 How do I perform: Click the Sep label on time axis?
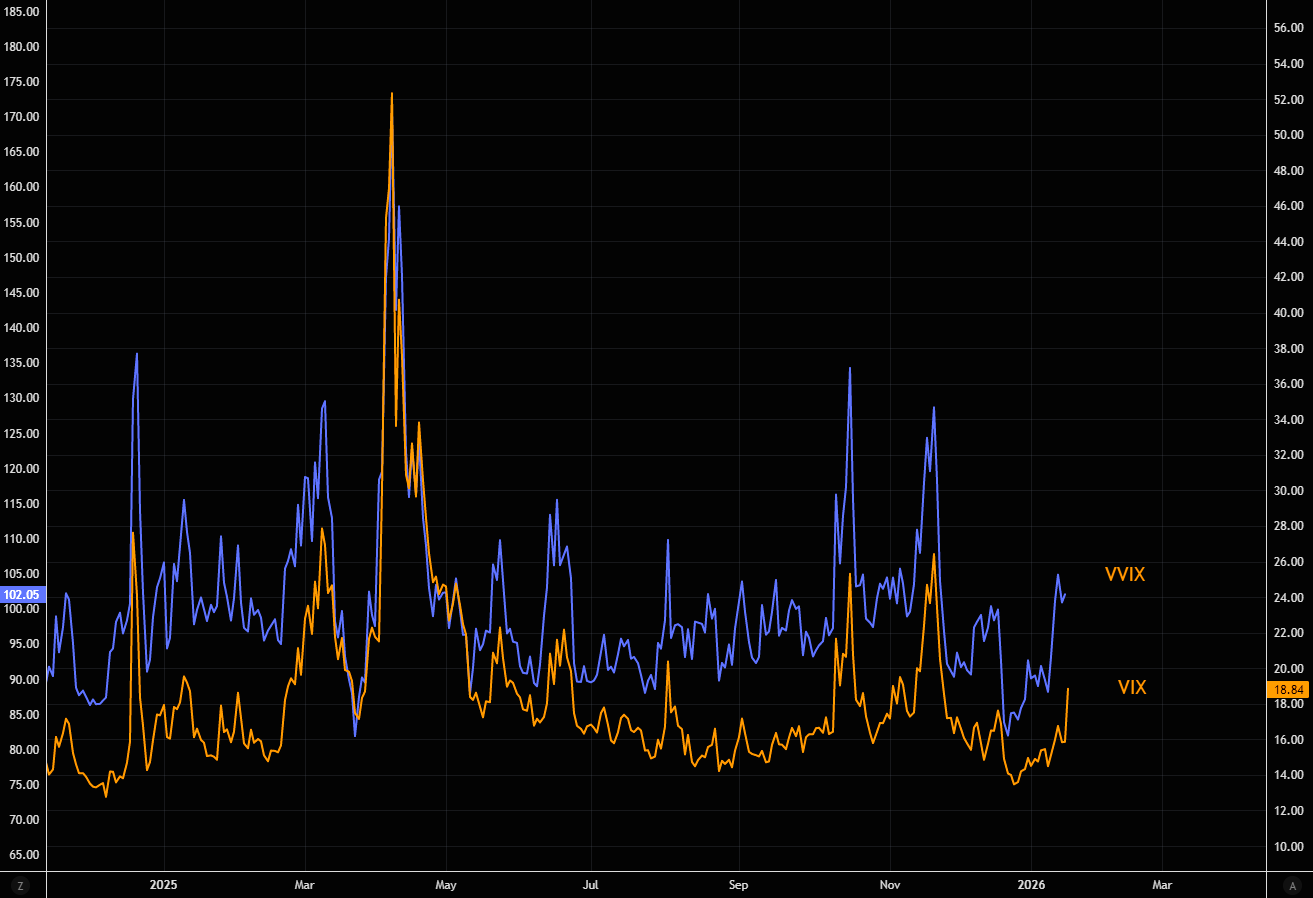click(x=738, y=885)
